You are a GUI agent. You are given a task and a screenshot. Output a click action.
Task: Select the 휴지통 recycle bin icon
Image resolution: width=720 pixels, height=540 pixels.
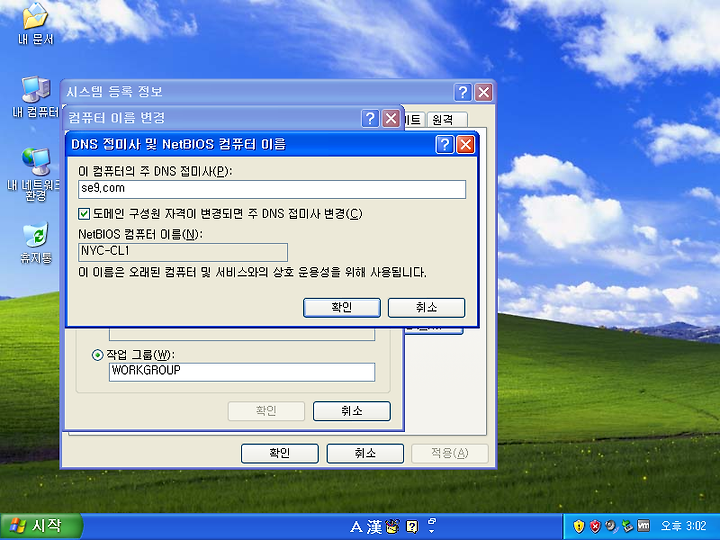click(35, 242)
